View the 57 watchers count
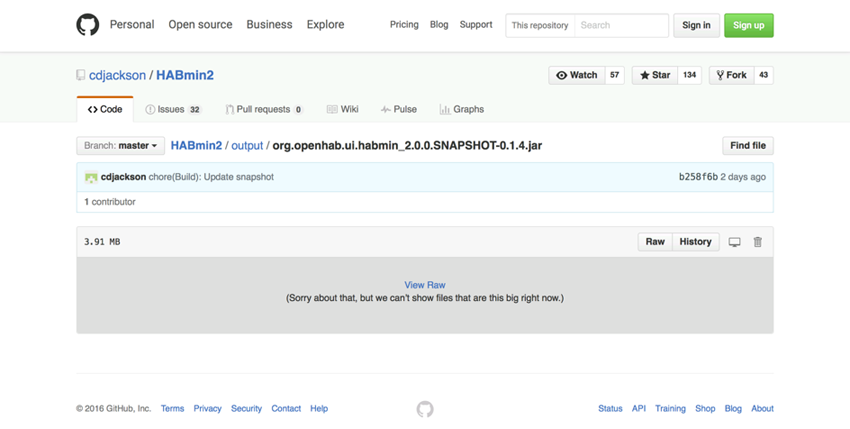The height and width of the screenshot is (429, 850). coord(614,75)
